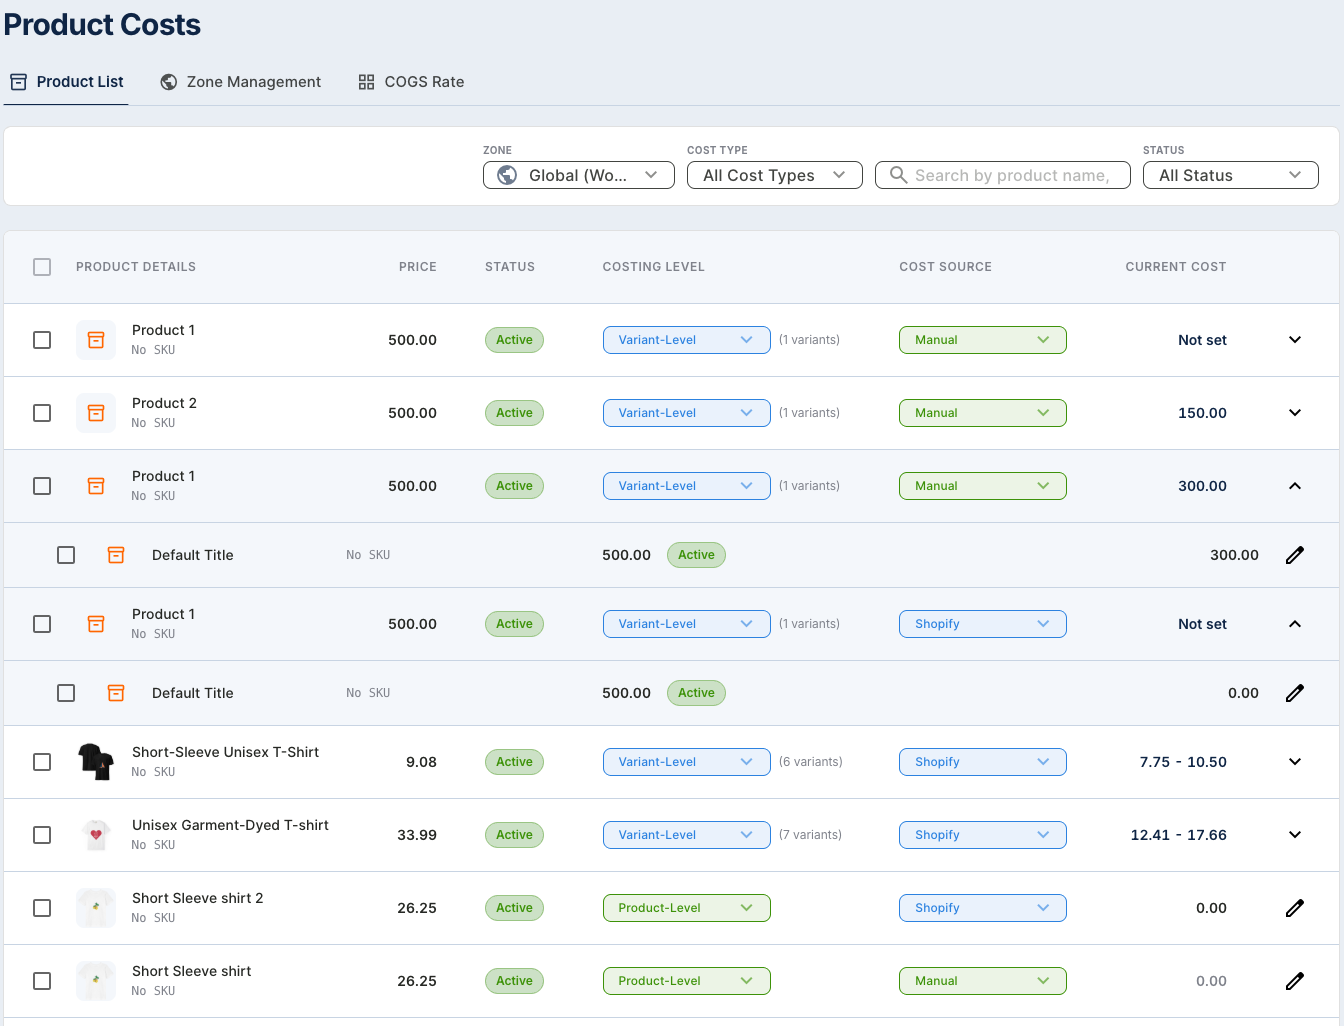Edit cost of Default Title with 0.00
This screenshot has width=1344, height=1026.
(x=1295, y=693)
